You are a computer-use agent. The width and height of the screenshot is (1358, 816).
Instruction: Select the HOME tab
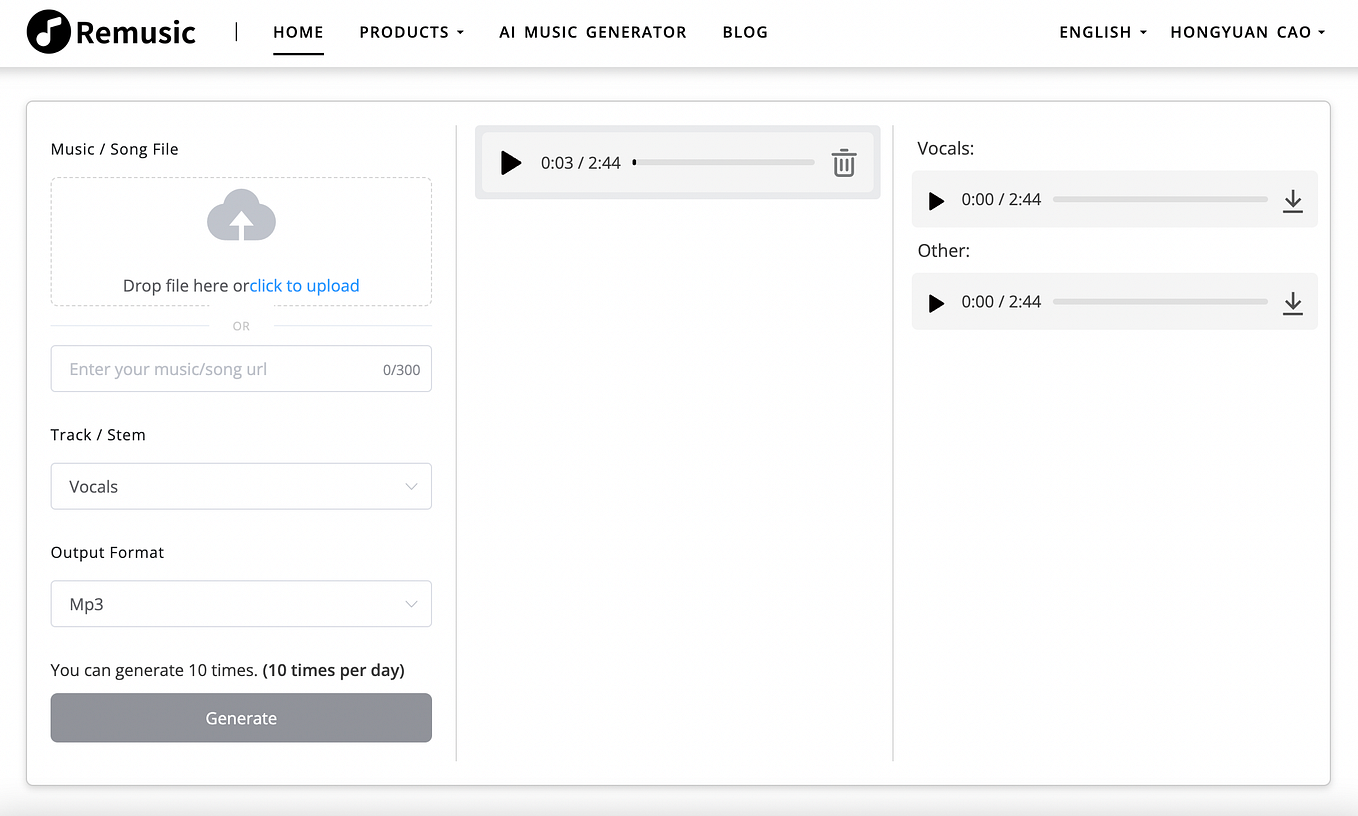tap(298, 31)
